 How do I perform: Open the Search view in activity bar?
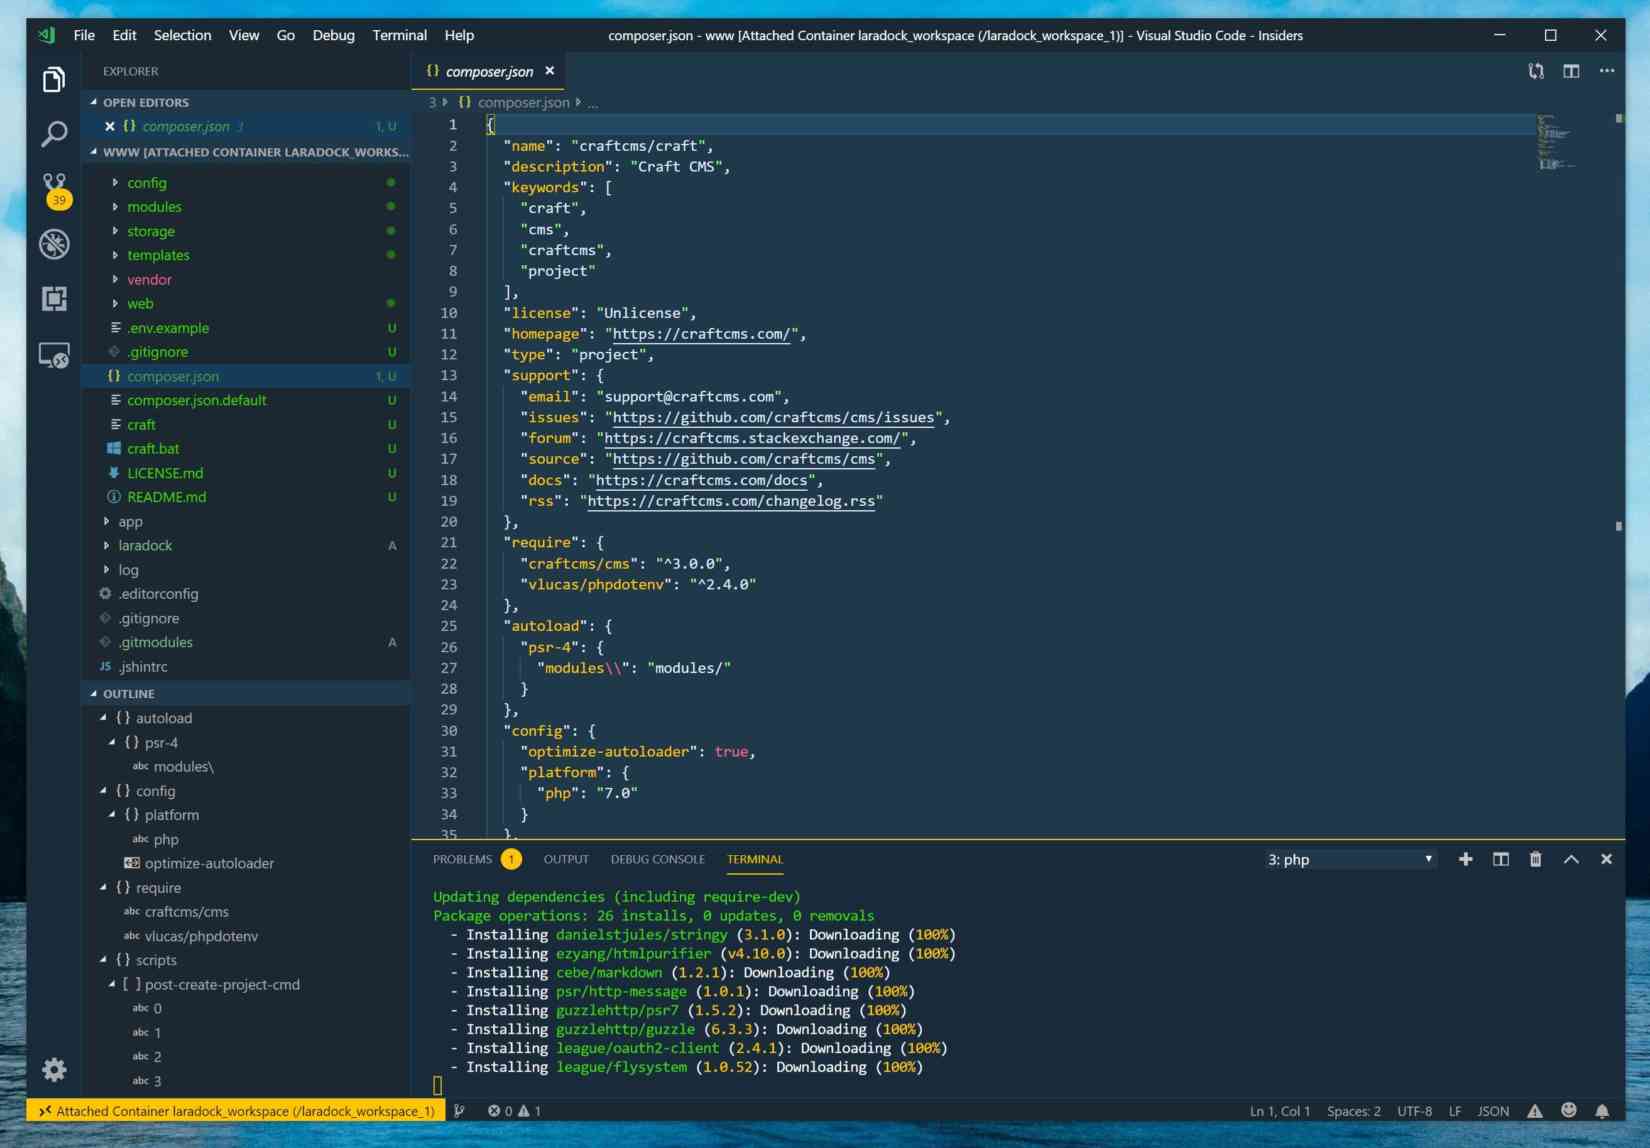click(54, 134)
